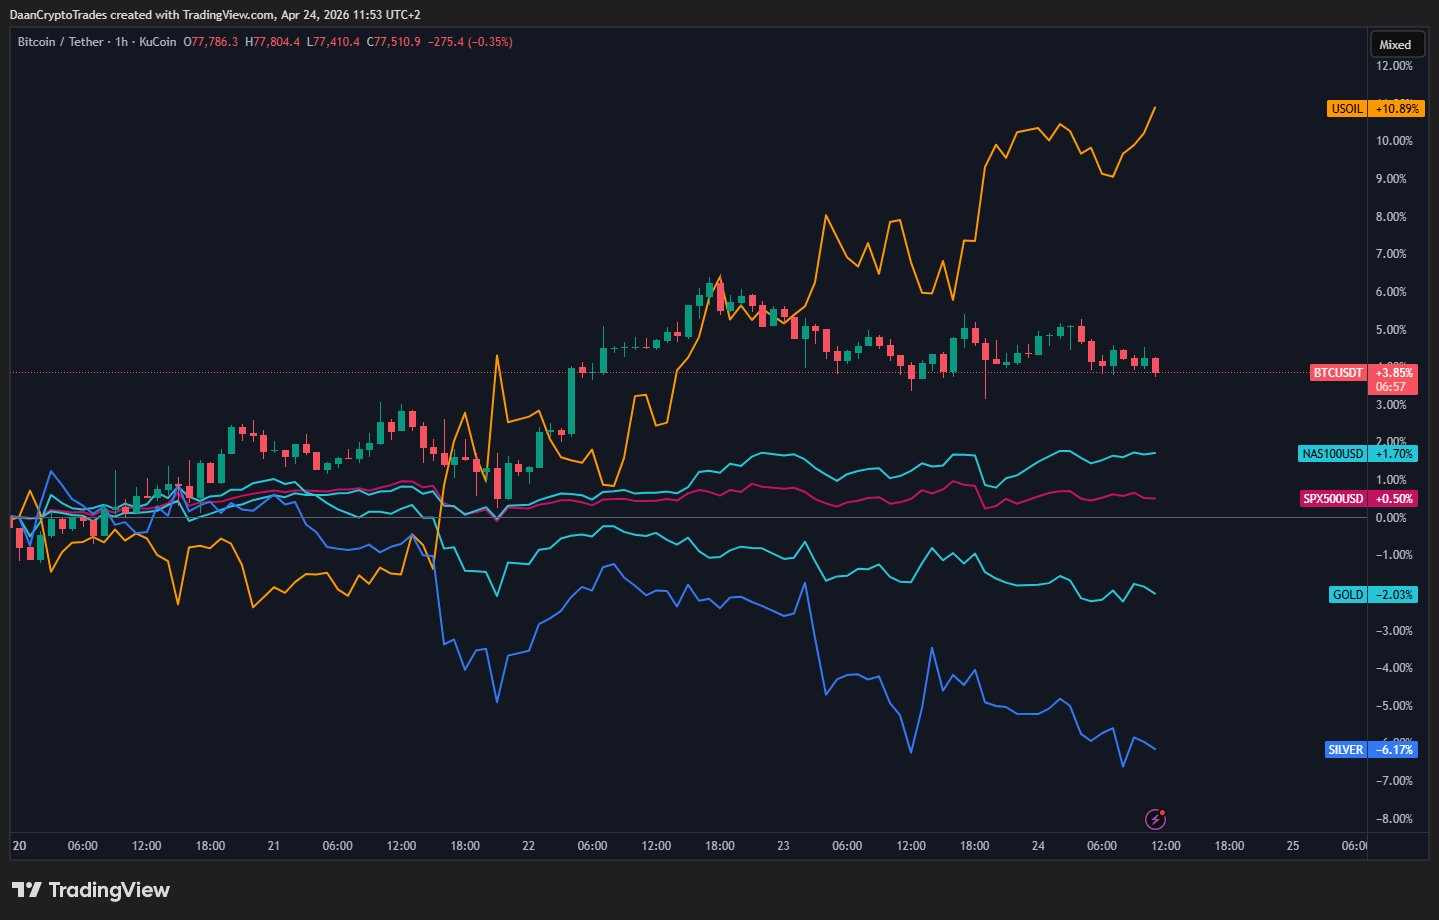Click the 1h interval in chart legend

[x=121, y=42]
